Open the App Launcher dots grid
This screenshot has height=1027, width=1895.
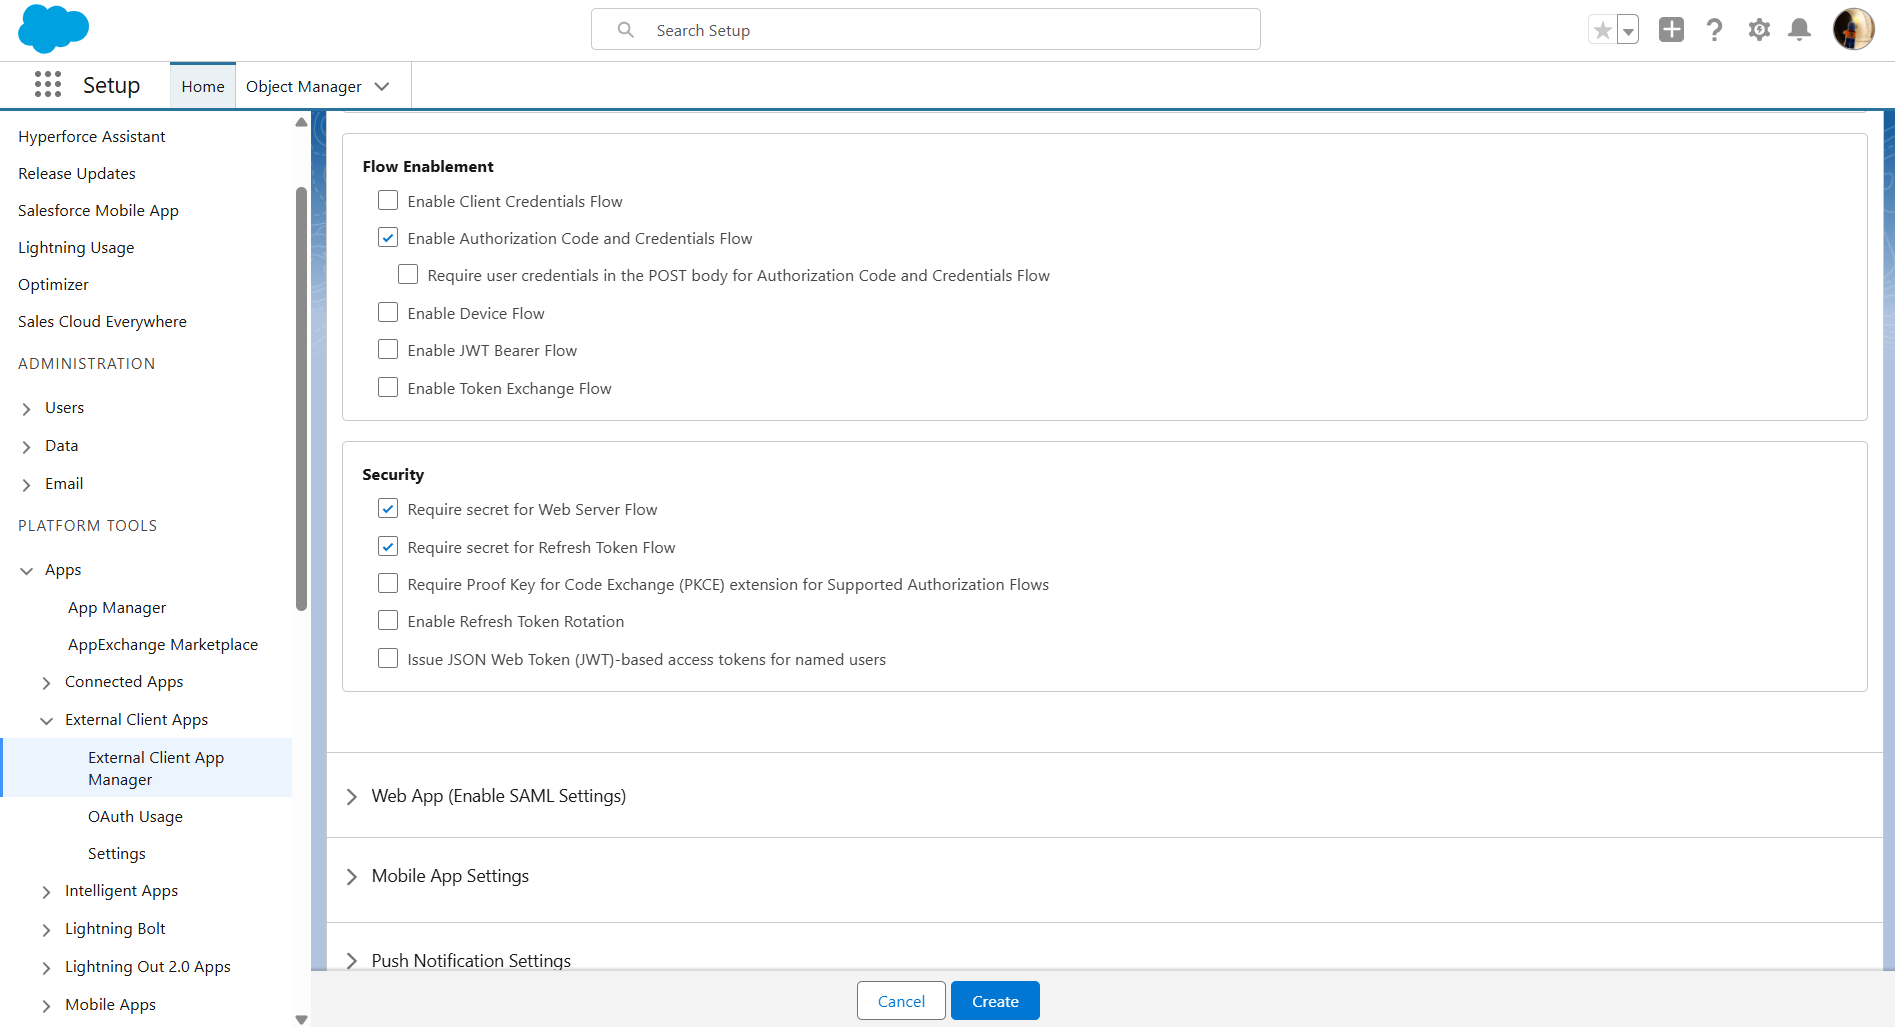(47, 85)
